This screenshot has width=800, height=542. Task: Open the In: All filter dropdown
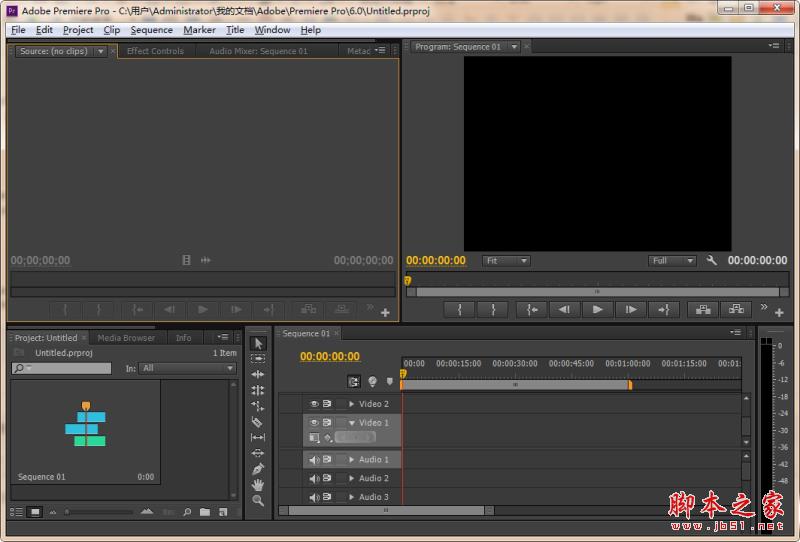coord(187,368)
